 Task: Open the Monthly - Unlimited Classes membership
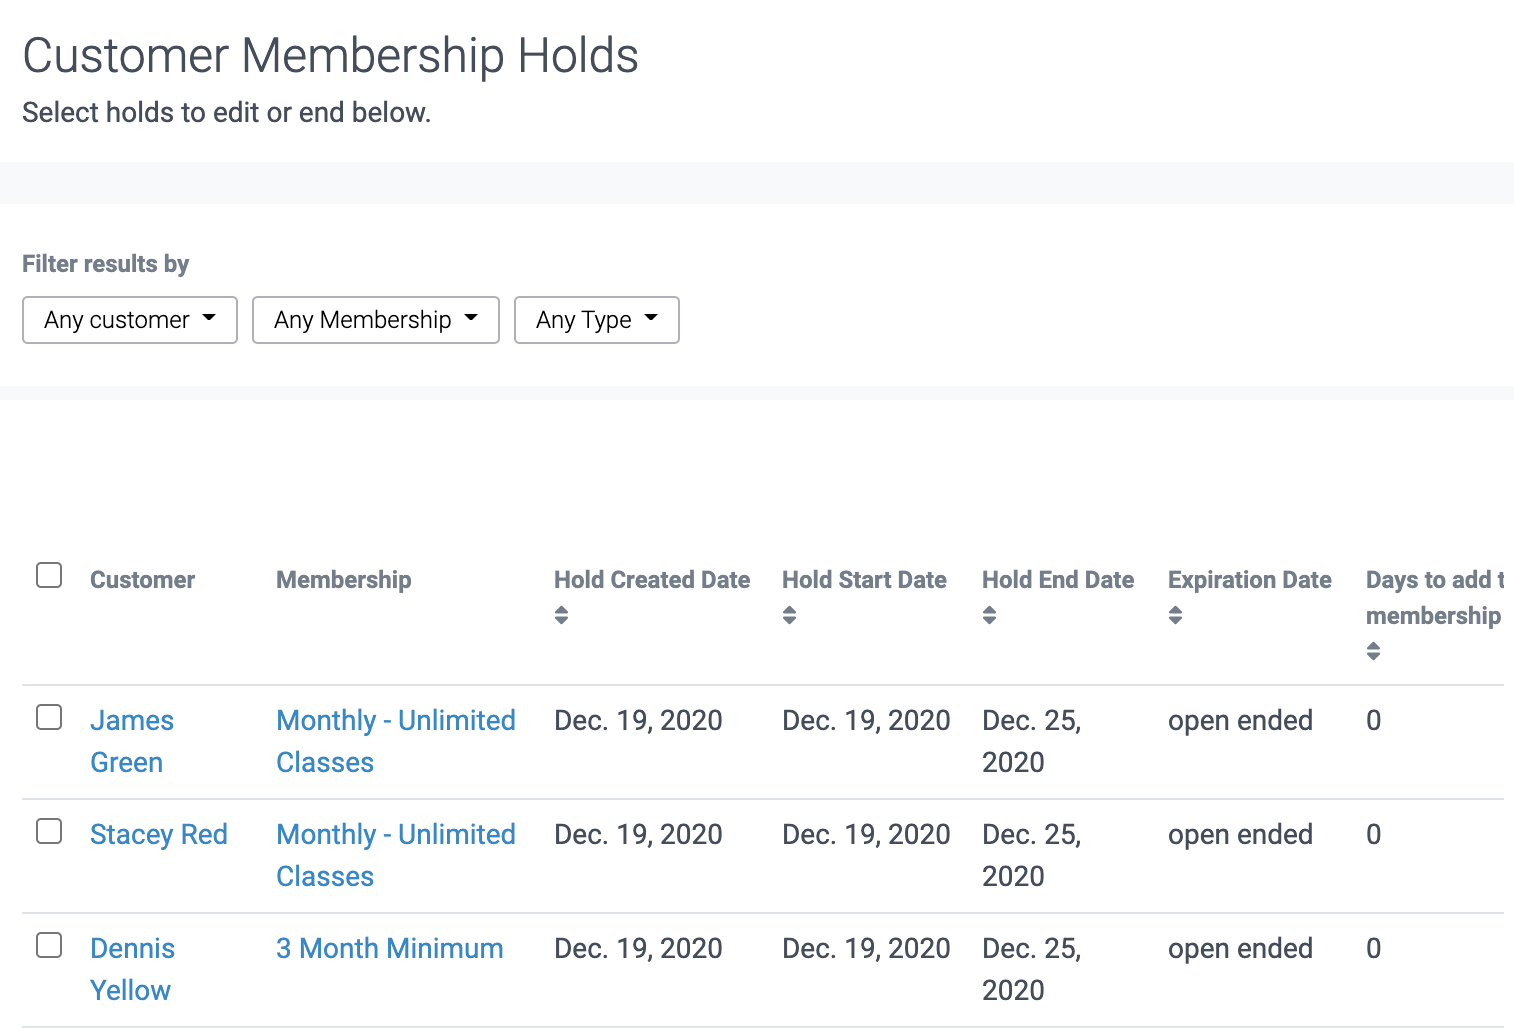(x=396, y=741)
